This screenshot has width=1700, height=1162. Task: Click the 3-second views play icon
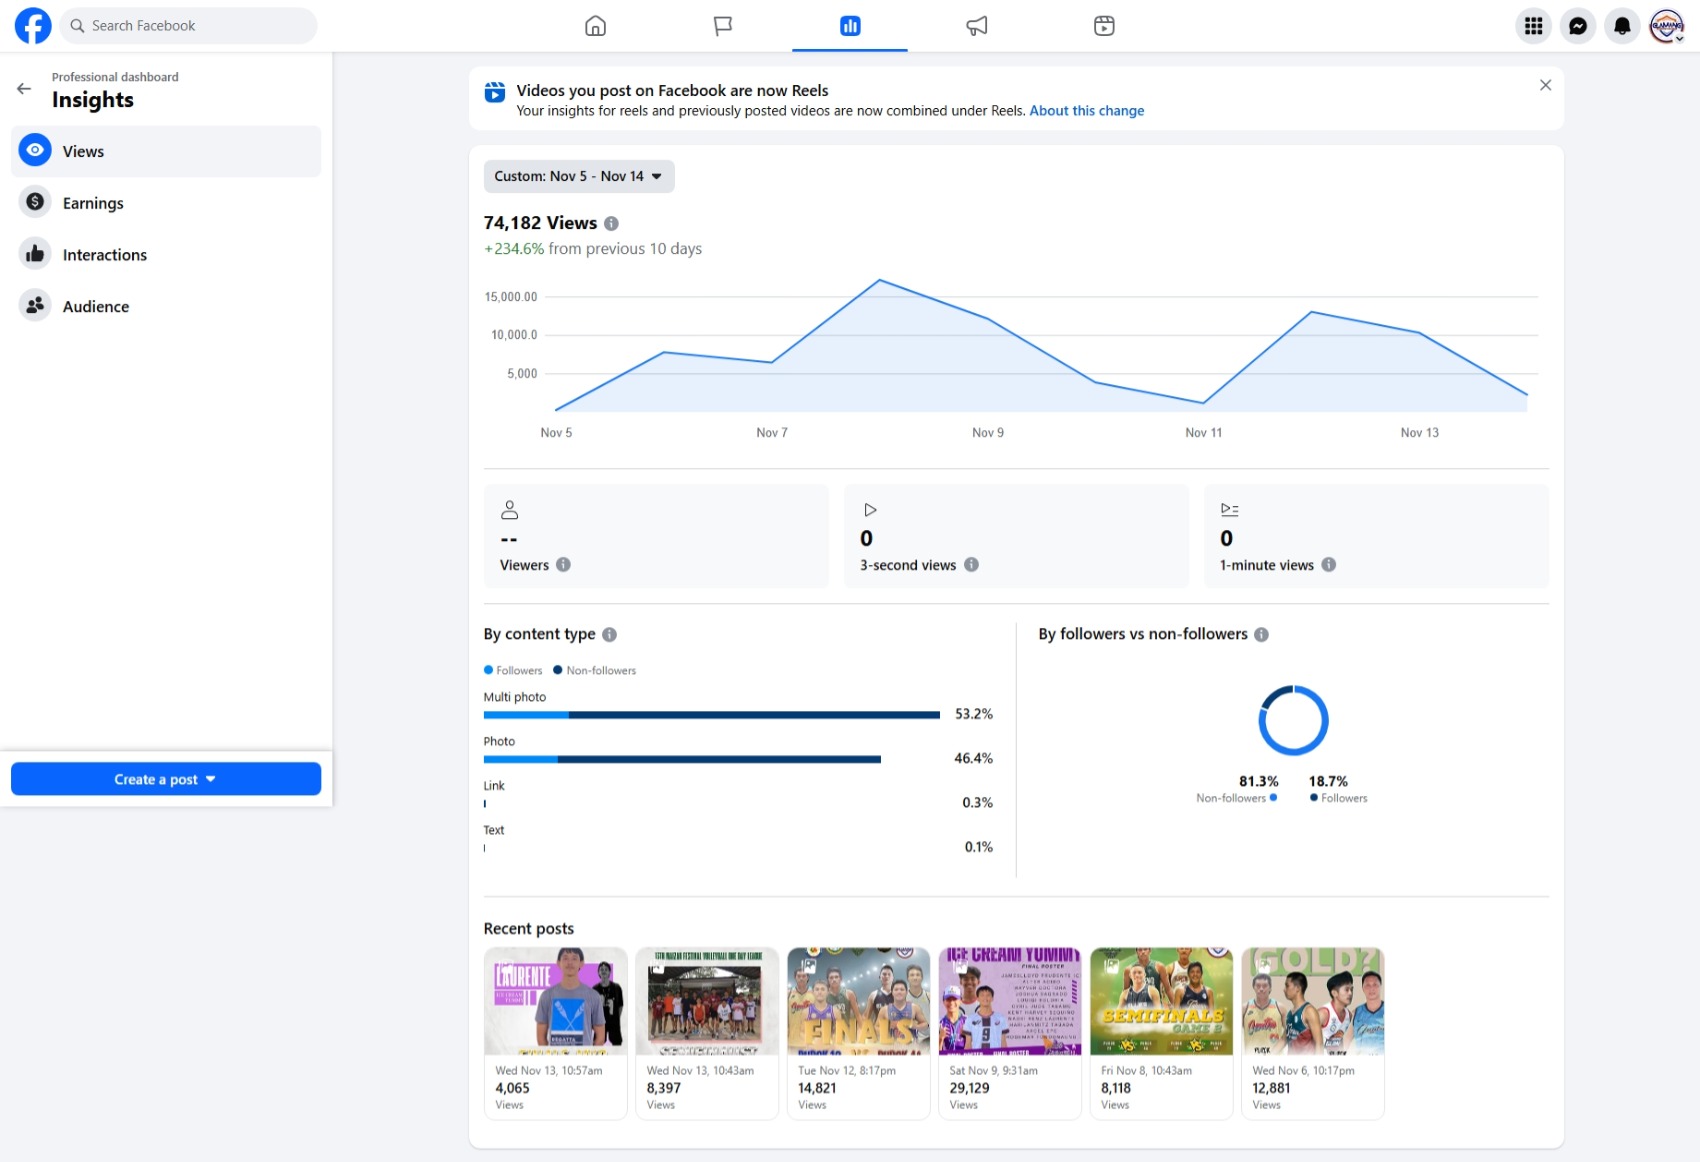point(869,510)
